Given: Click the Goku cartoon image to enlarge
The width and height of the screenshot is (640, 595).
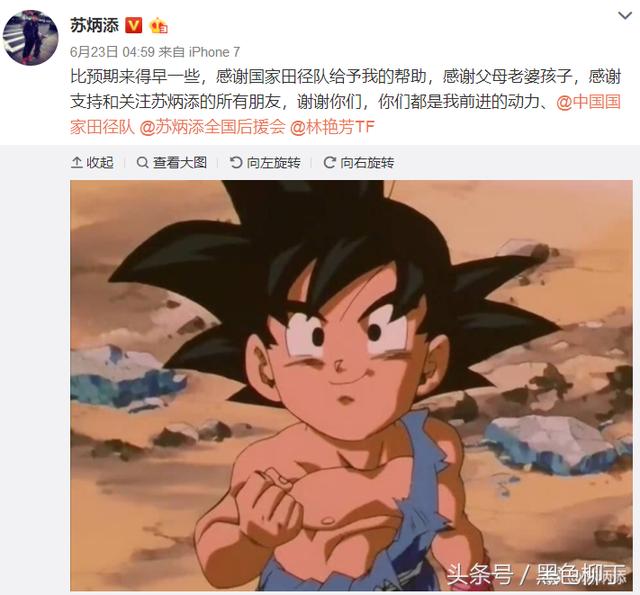Looking at the screenshot, I should click(351, 385).
